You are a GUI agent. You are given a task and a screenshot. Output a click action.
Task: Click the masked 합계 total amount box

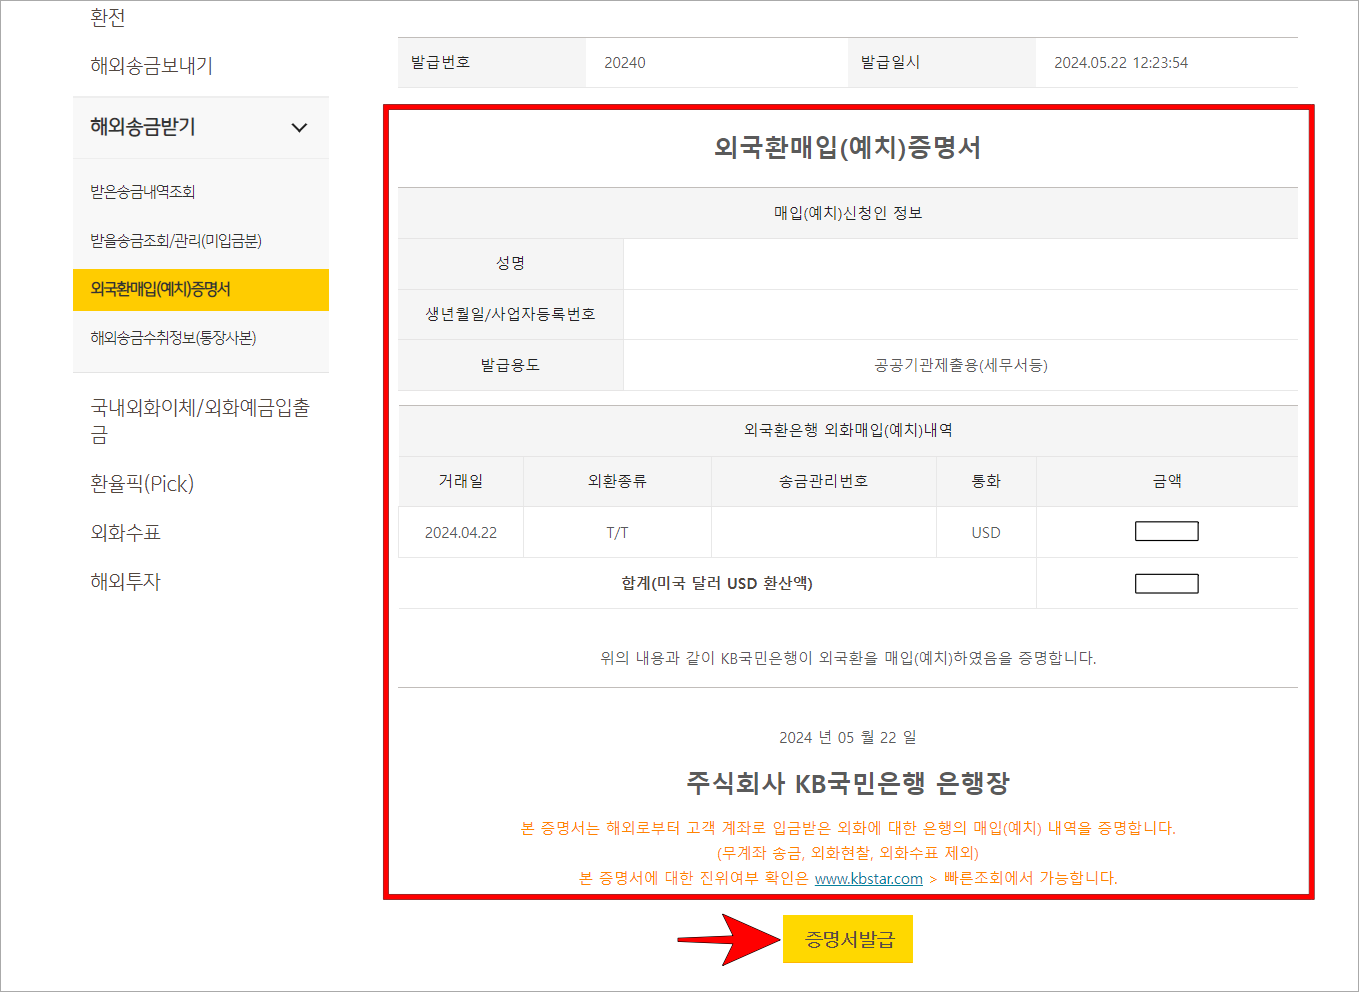click(x=1166, y=583)
